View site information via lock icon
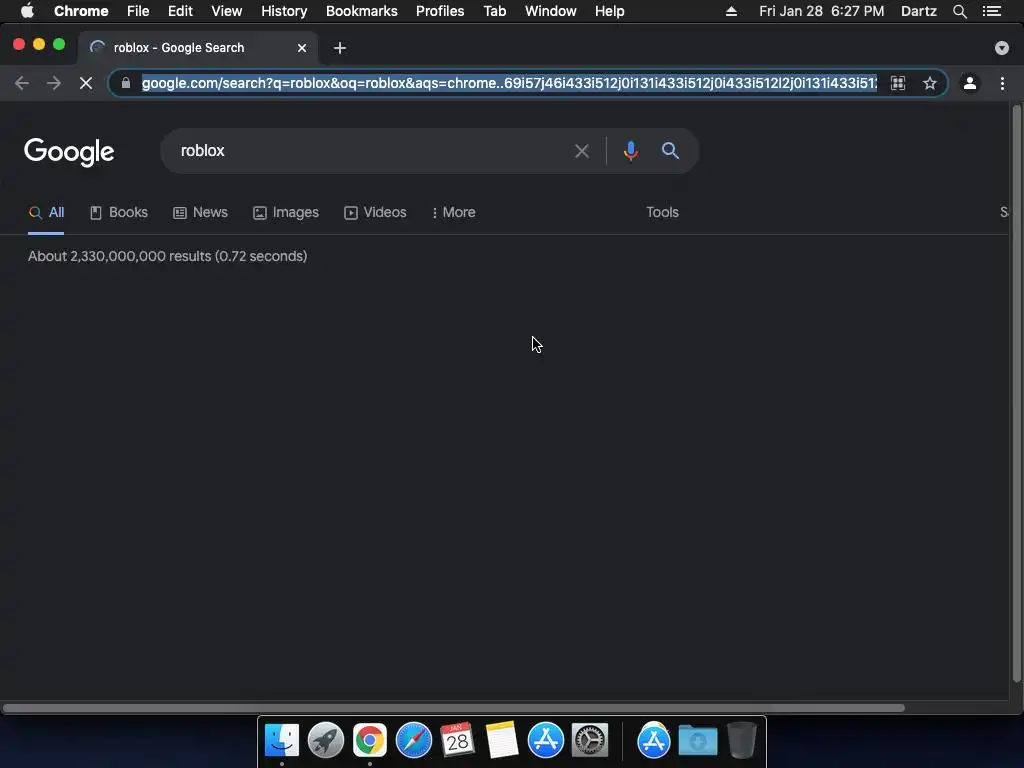Viewport: 1024px width, 768px height. (x=126, y=83)
